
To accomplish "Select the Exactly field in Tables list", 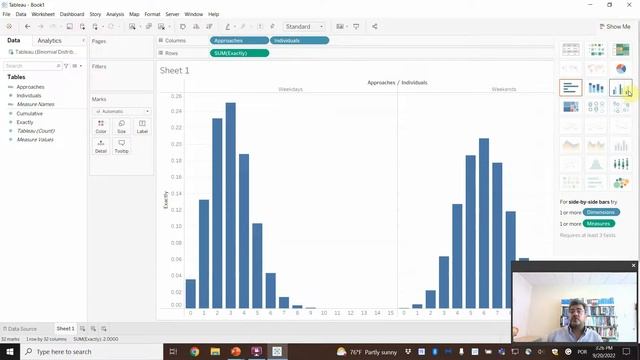I will [x=25, y=122].
